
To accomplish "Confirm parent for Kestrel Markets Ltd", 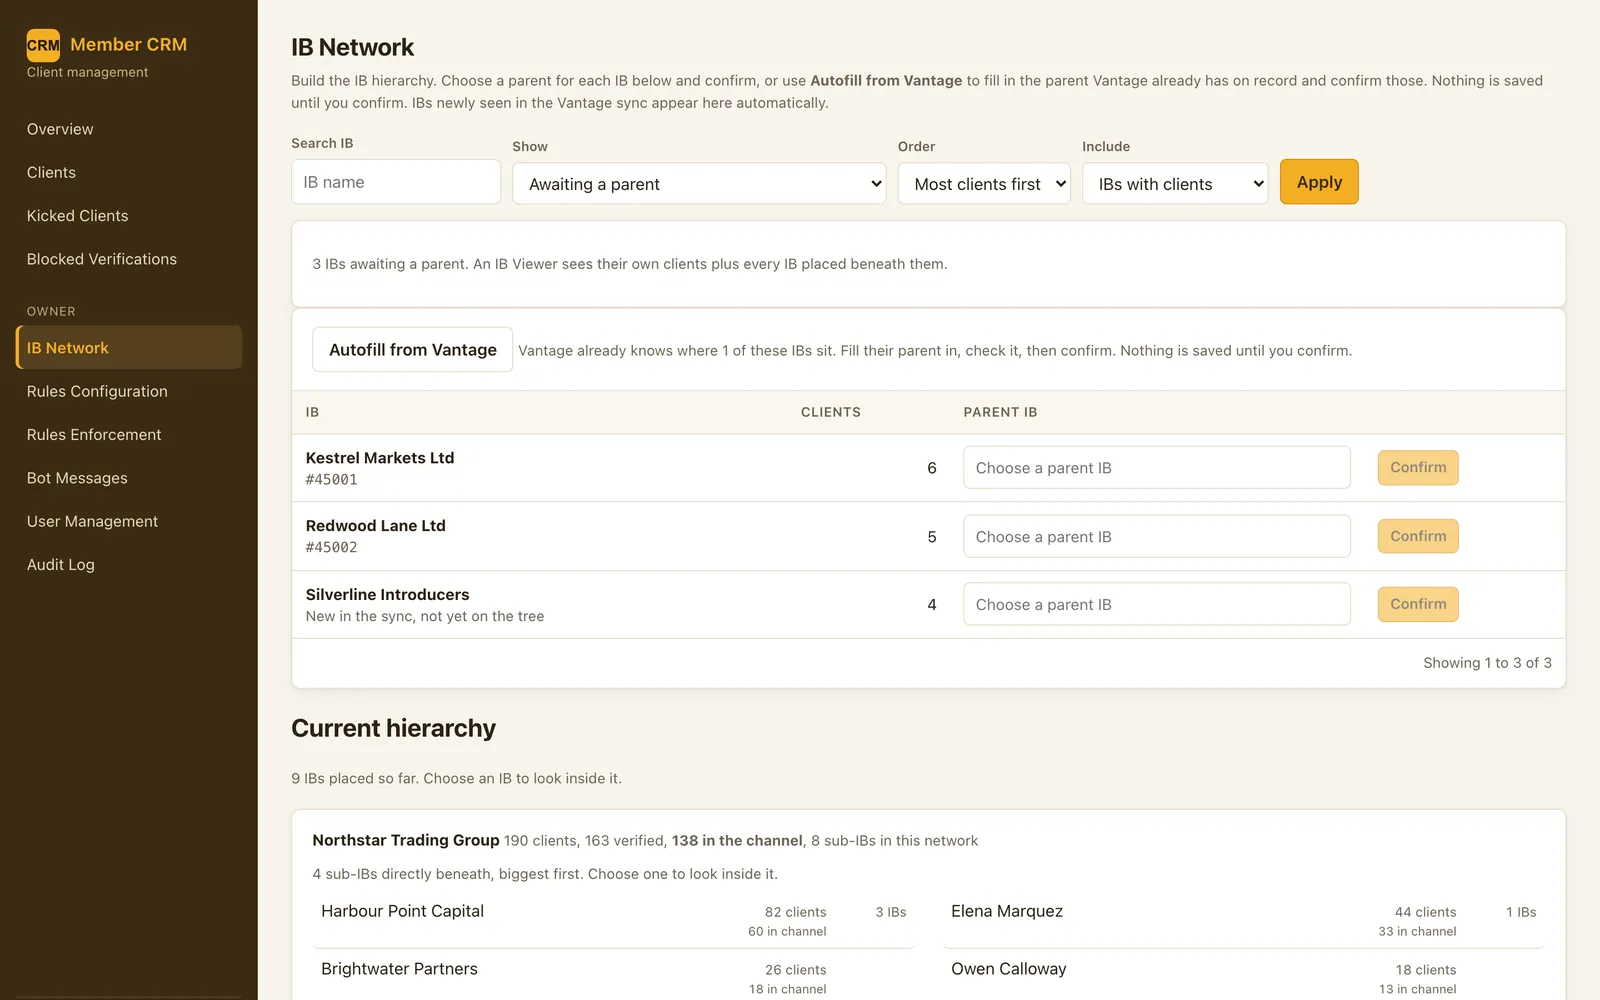I will [1418, 467].
